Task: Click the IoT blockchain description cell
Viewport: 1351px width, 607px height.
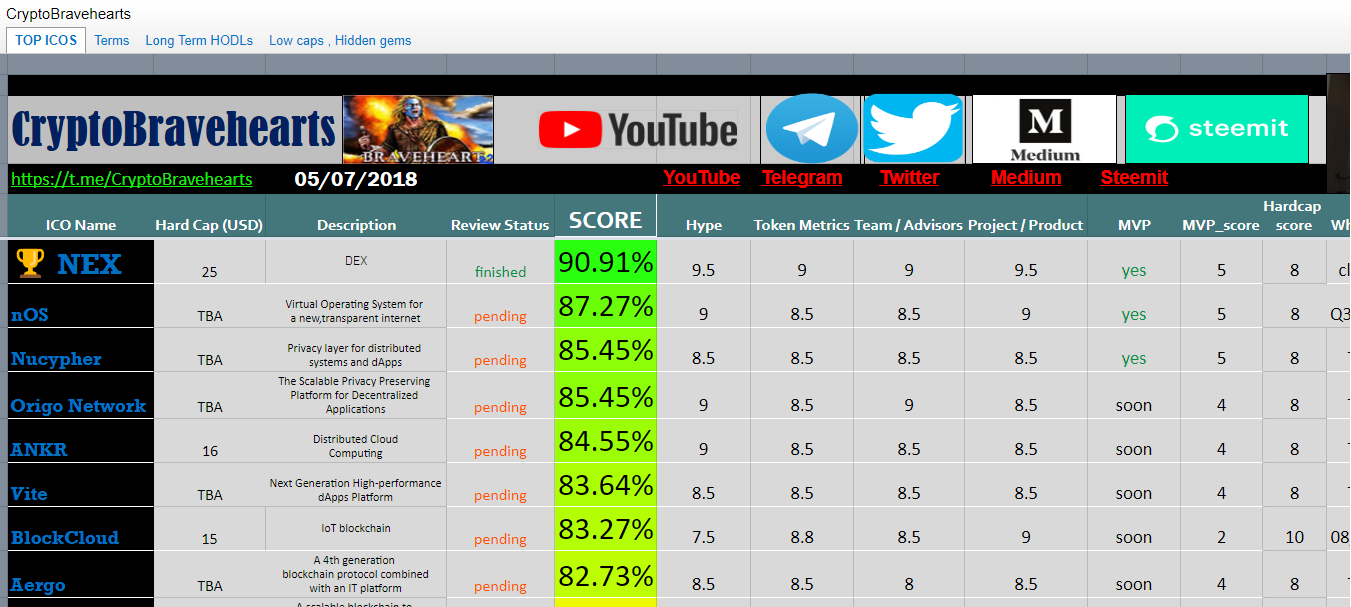Action: click(x=356, y=528)
